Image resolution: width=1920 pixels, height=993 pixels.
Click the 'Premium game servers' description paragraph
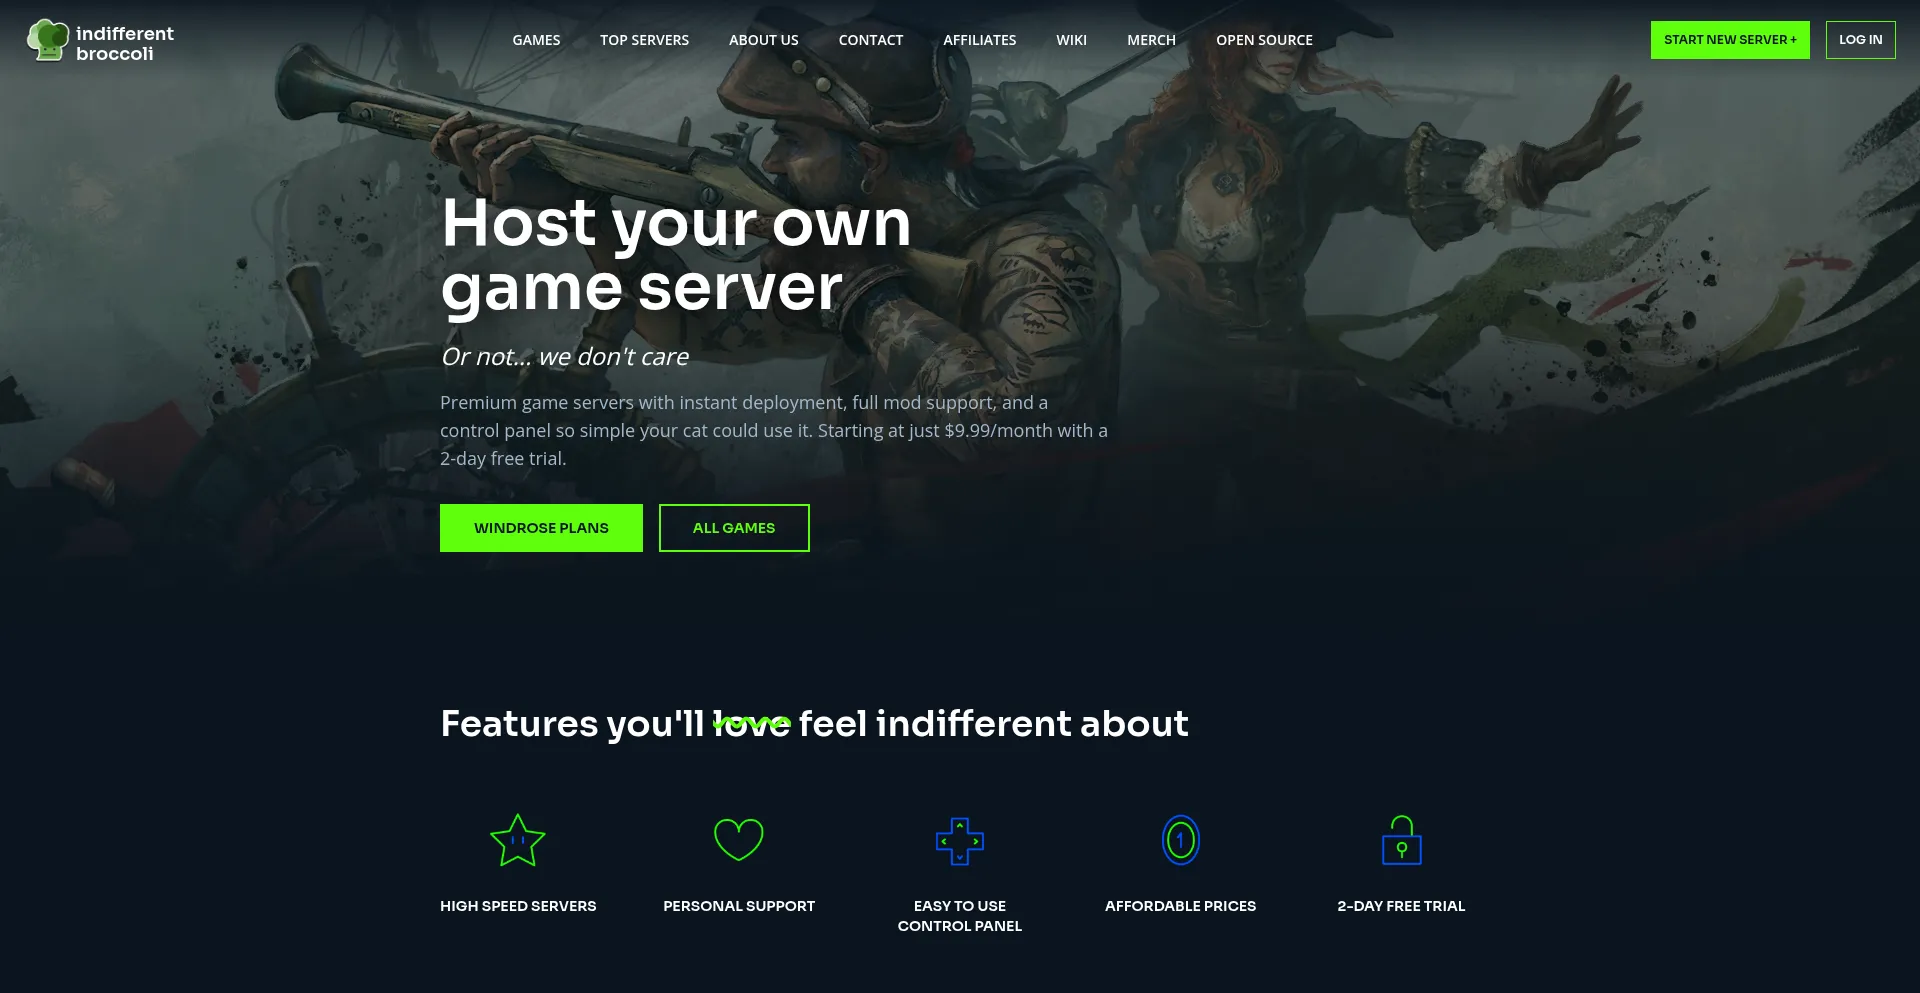coord(774,431)
